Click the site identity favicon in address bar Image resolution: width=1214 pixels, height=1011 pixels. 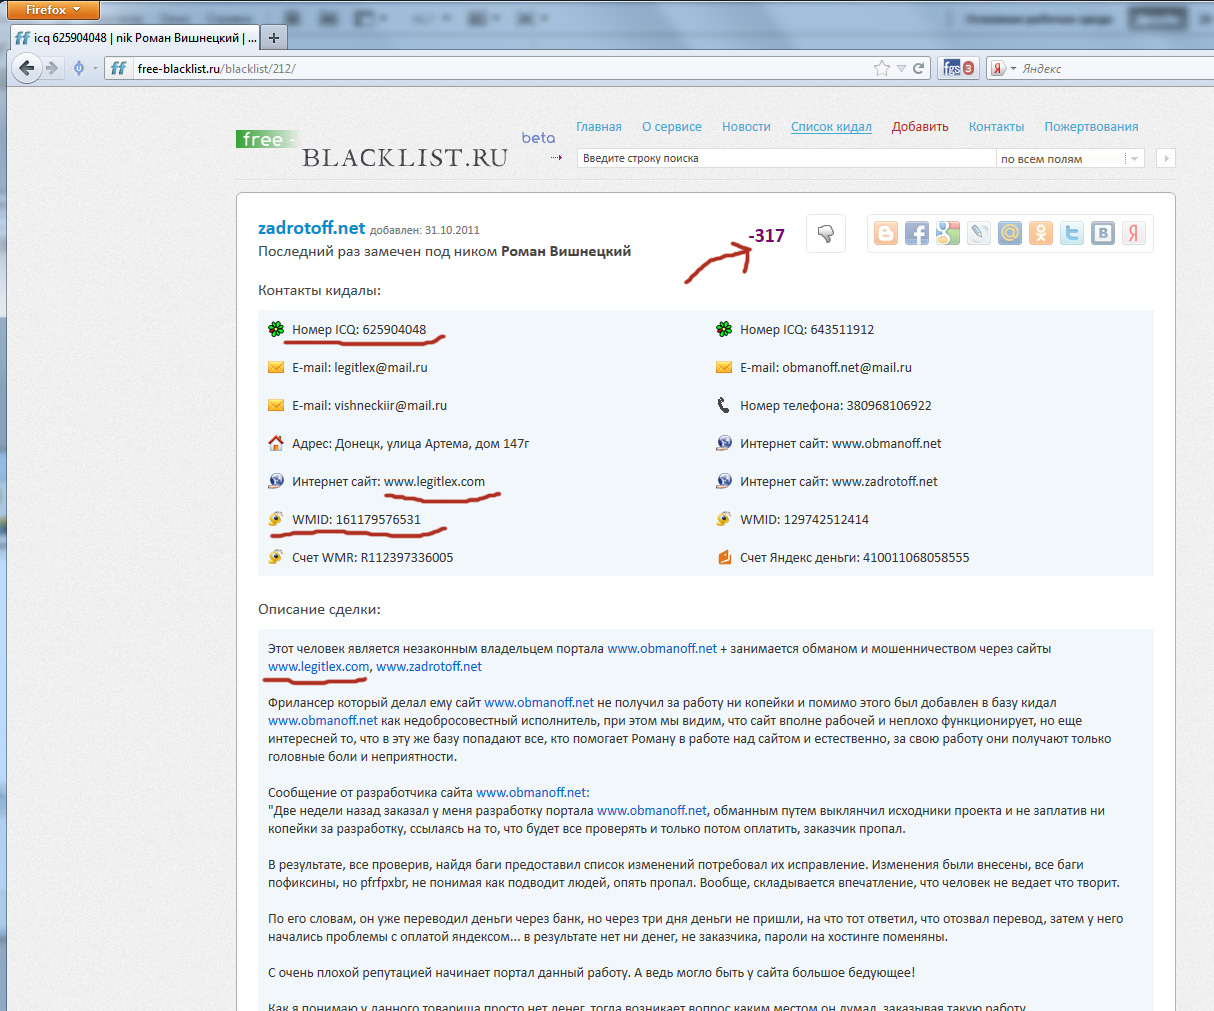coord(118,68)
